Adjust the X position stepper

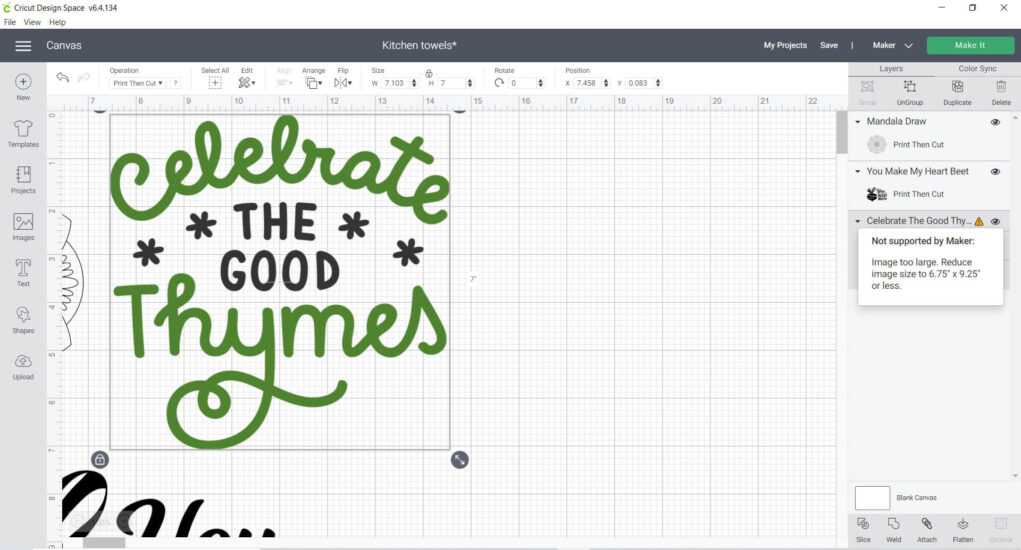tap(606, 83)
